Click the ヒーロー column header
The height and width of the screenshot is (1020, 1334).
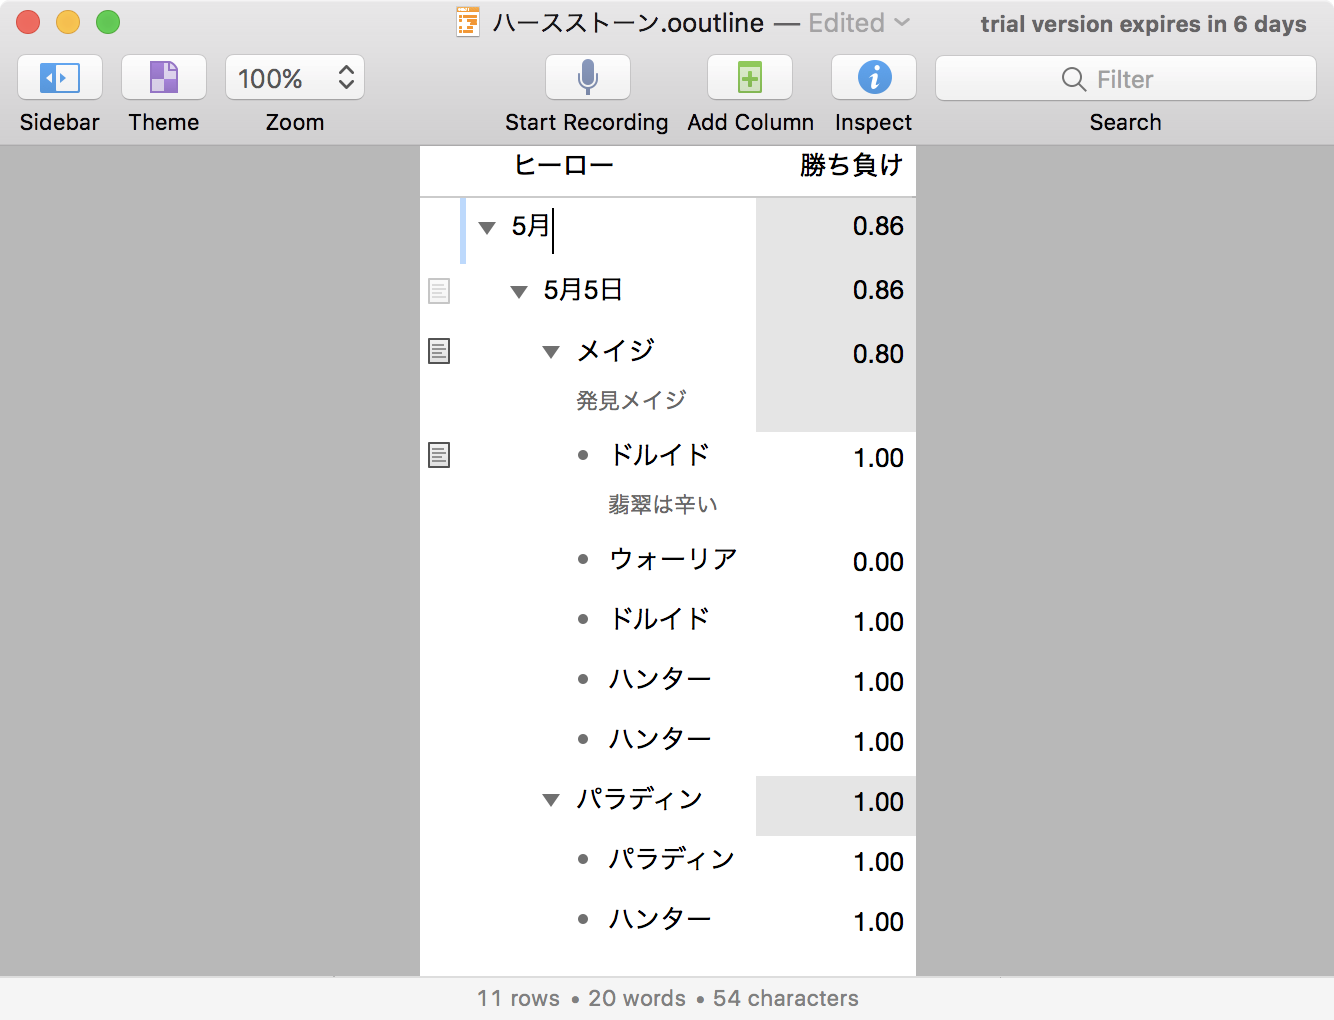pos(563,166)
